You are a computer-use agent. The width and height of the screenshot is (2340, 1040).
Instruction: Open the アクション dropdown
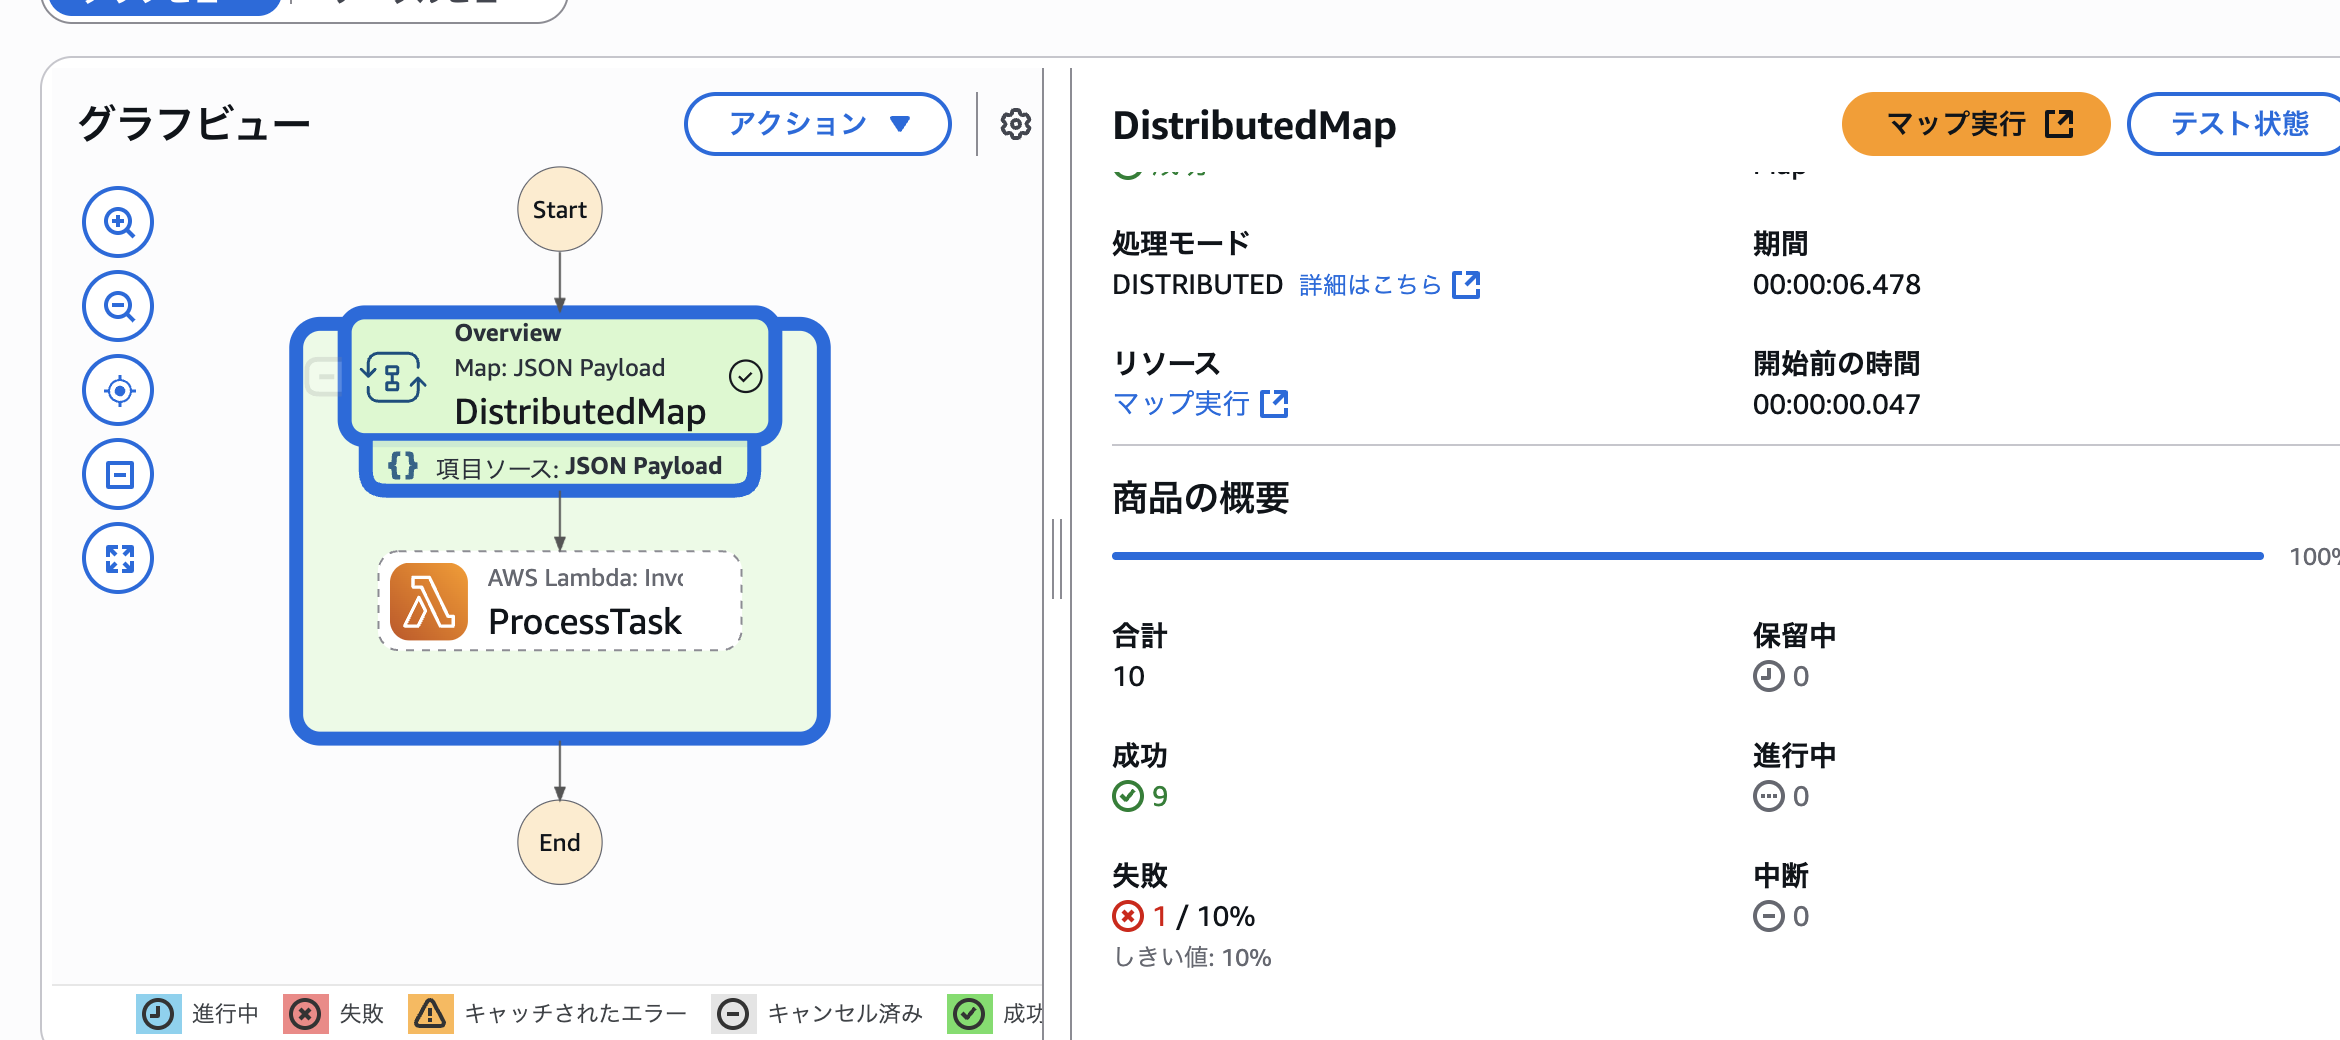click(817, 124)
